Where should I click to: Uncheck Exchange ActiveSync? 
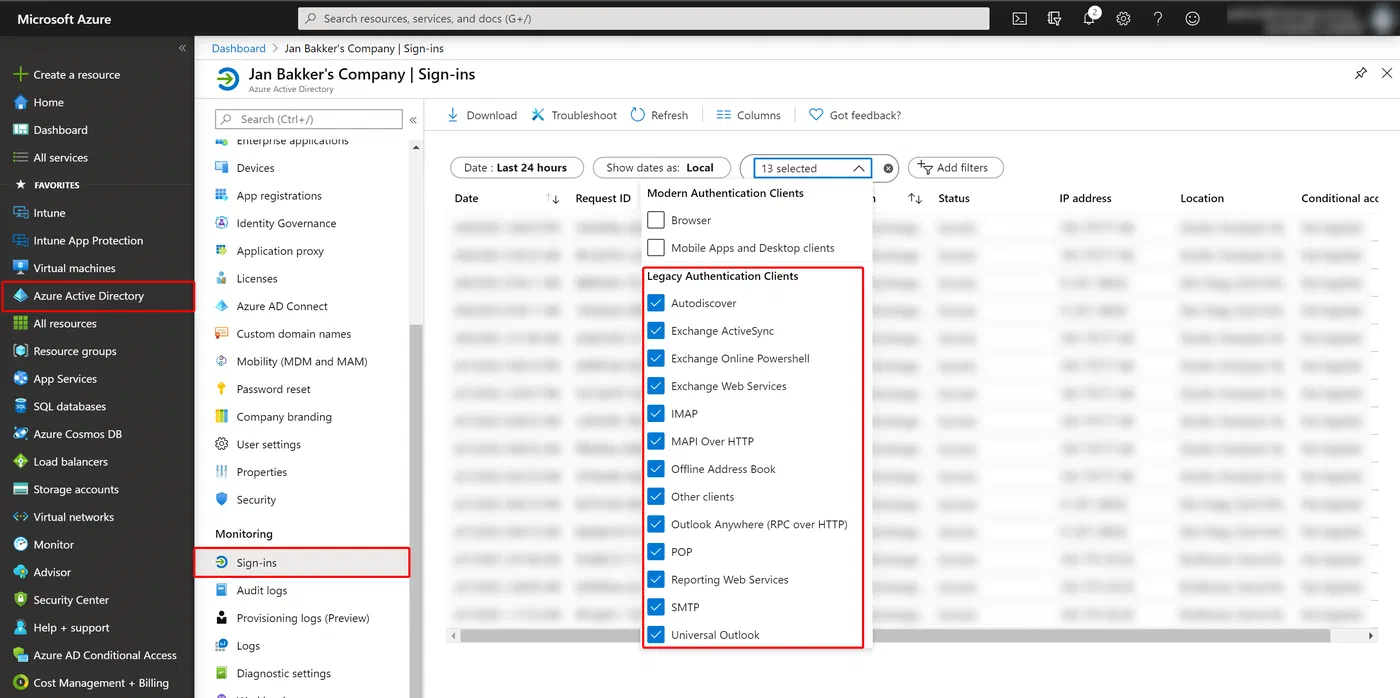coord(656,331)
